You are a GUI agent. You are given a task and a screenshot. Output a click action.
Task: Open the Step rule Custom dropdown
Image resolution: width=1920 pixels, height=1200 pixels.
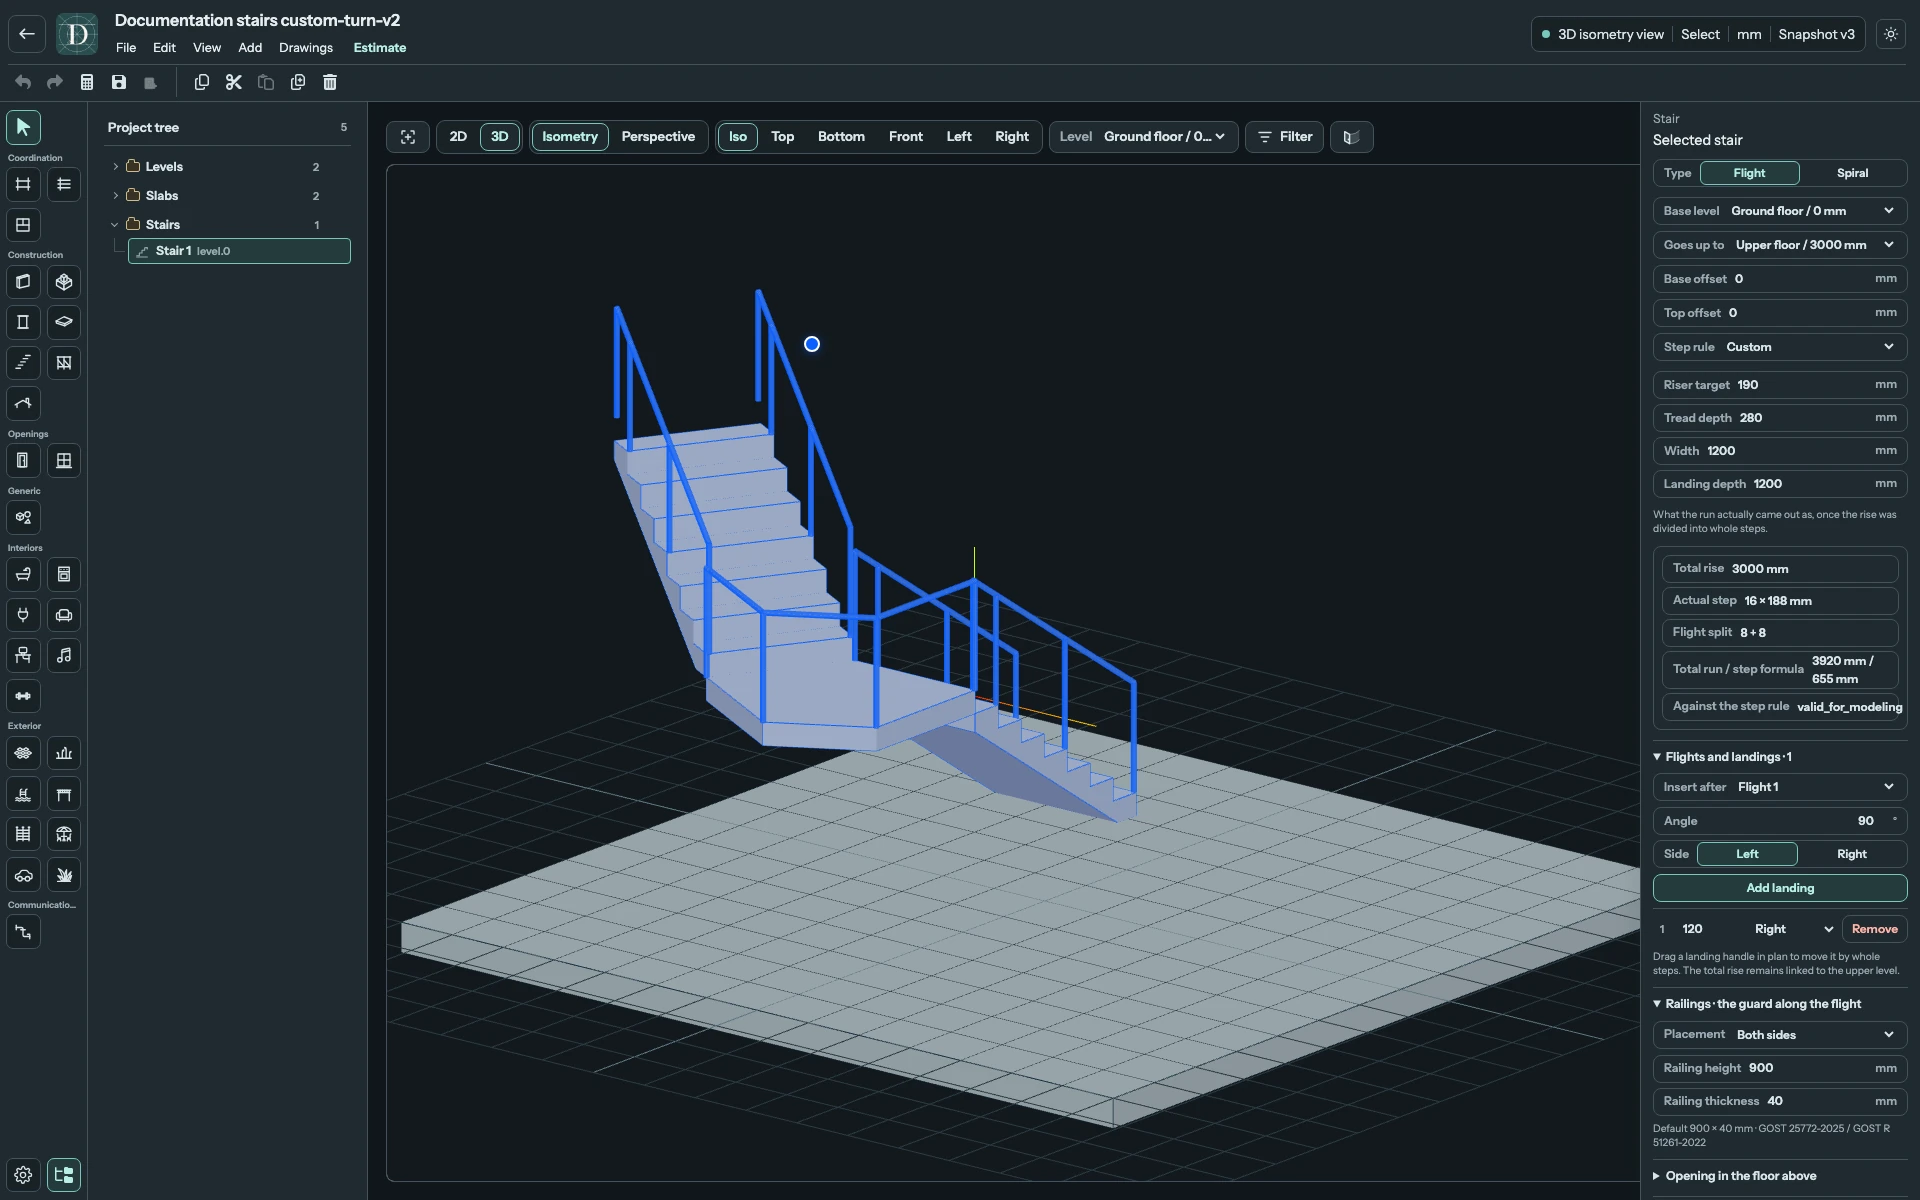1780,347
